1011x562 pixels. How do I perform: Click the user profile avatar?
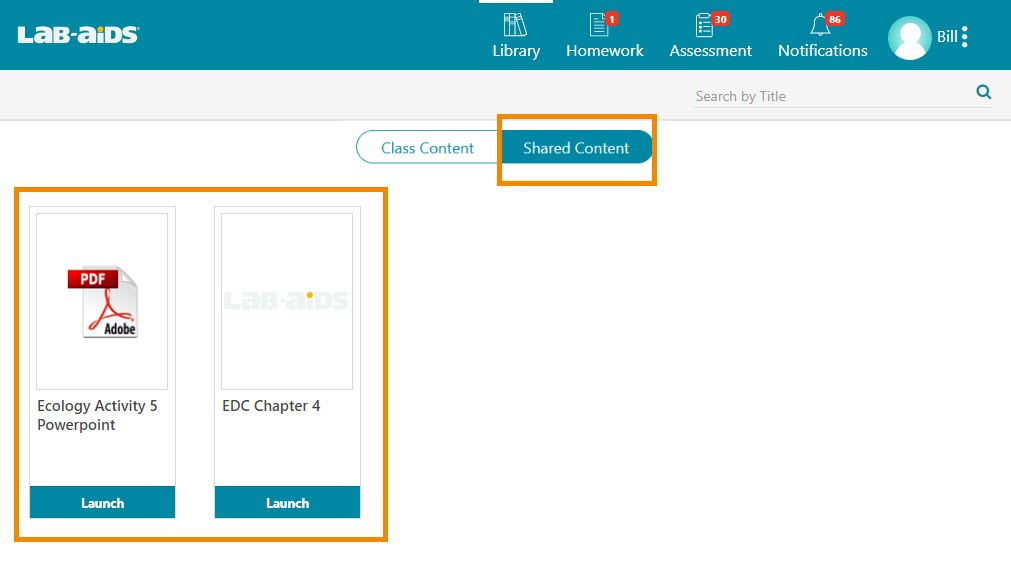point(909,38)
